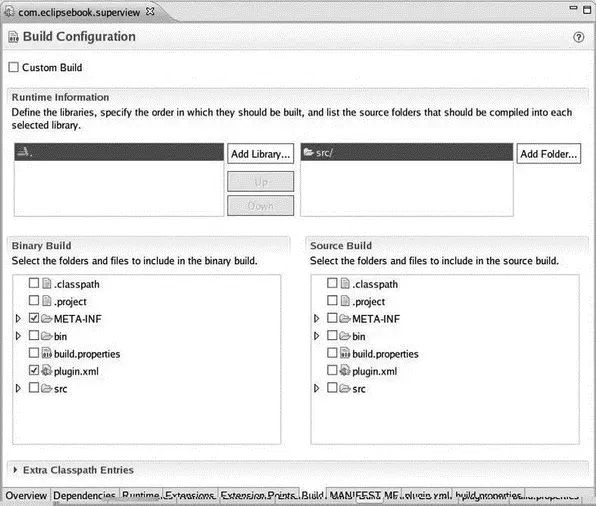The image size is (596, 506).
Task: Expand META-INF in Binary Build tree
Action: [x=18, y=318]
